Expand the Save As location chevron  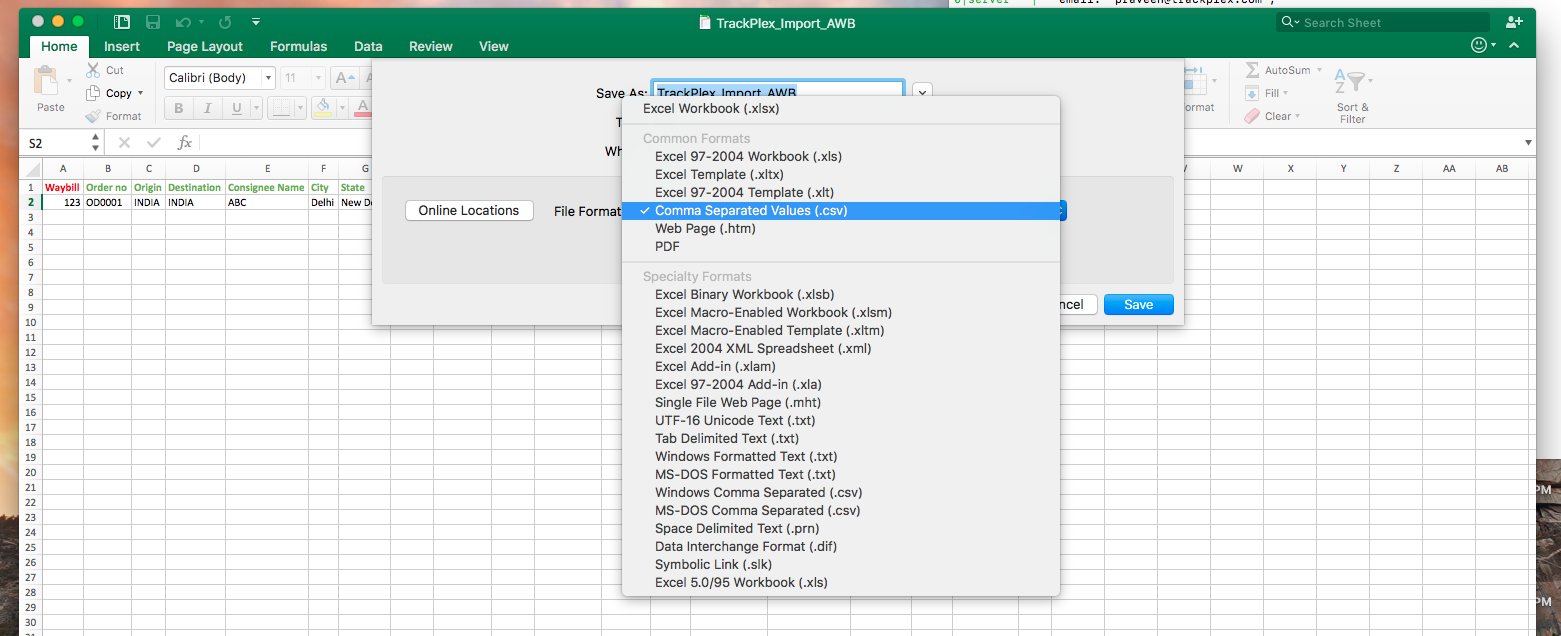tap(922, 91)
